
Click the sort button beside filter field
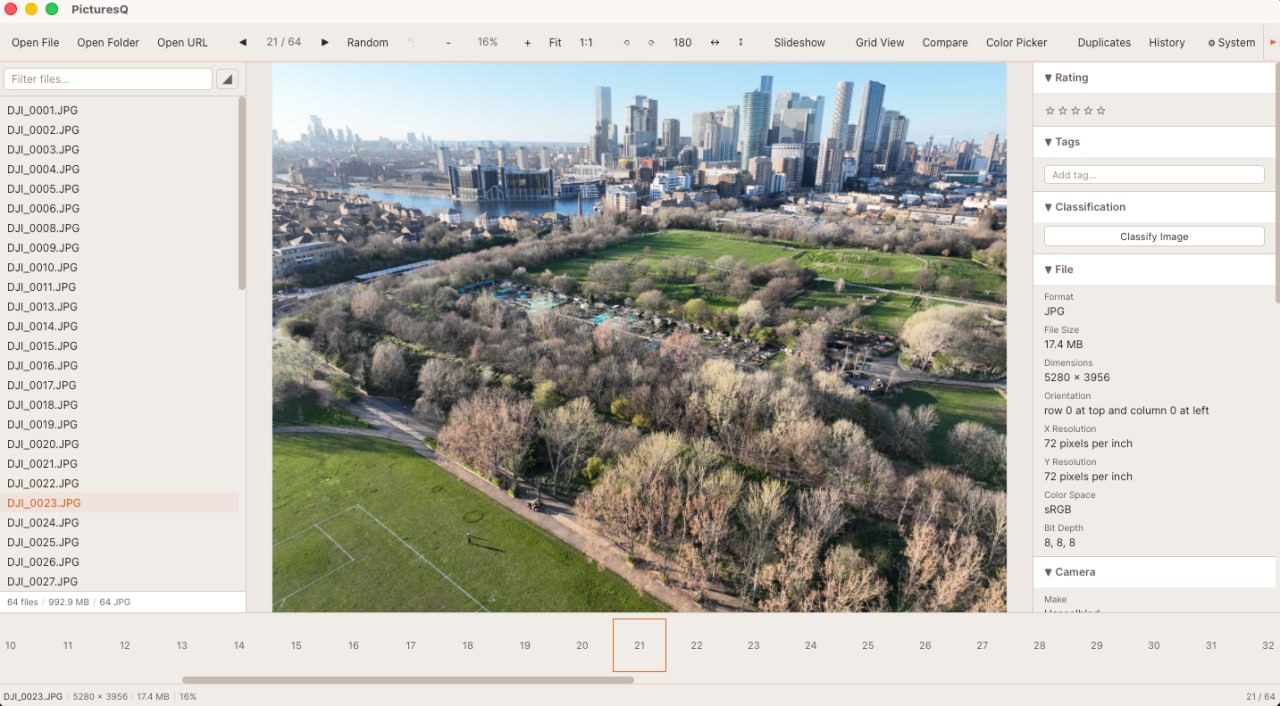(227, 79)
